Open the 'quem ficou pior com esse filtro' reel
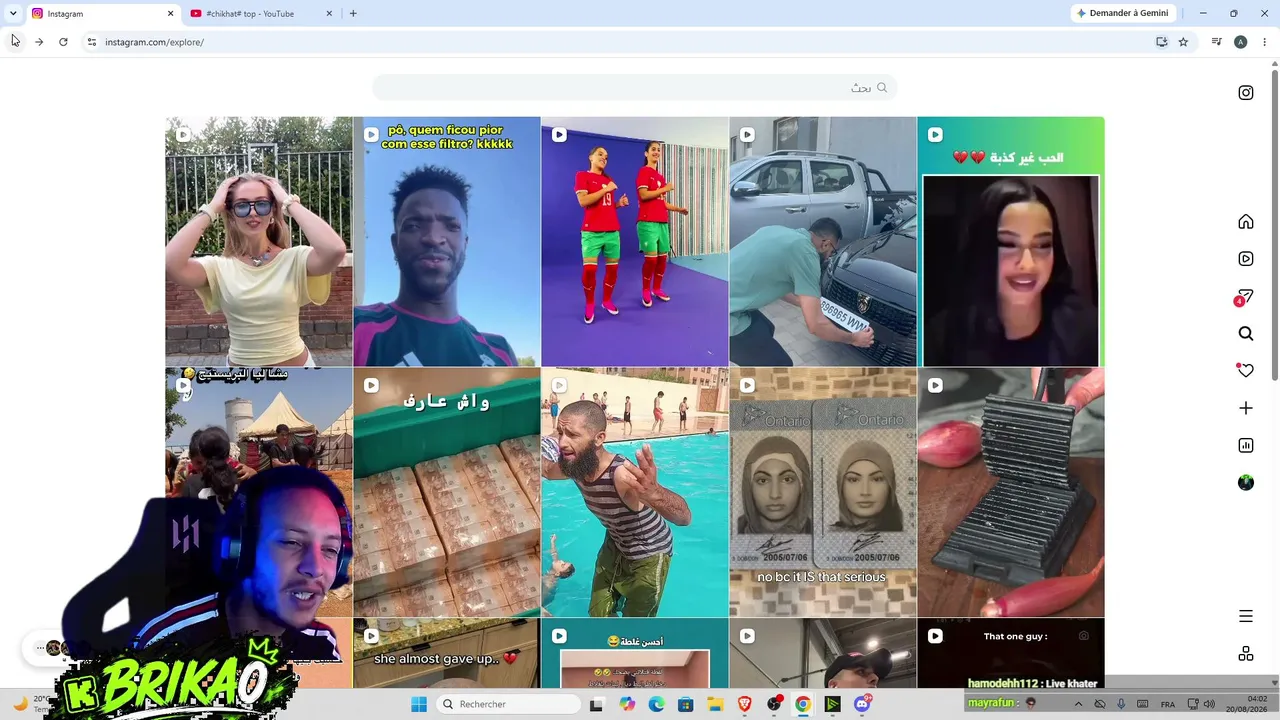Viewport: 1280px width, 720px height. [x=447, y=241]
